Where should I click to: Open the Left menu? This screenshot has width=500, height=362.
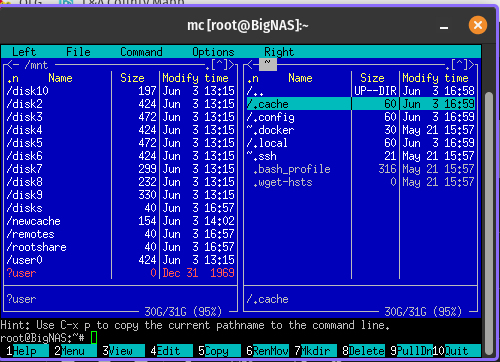click(24, 52)
